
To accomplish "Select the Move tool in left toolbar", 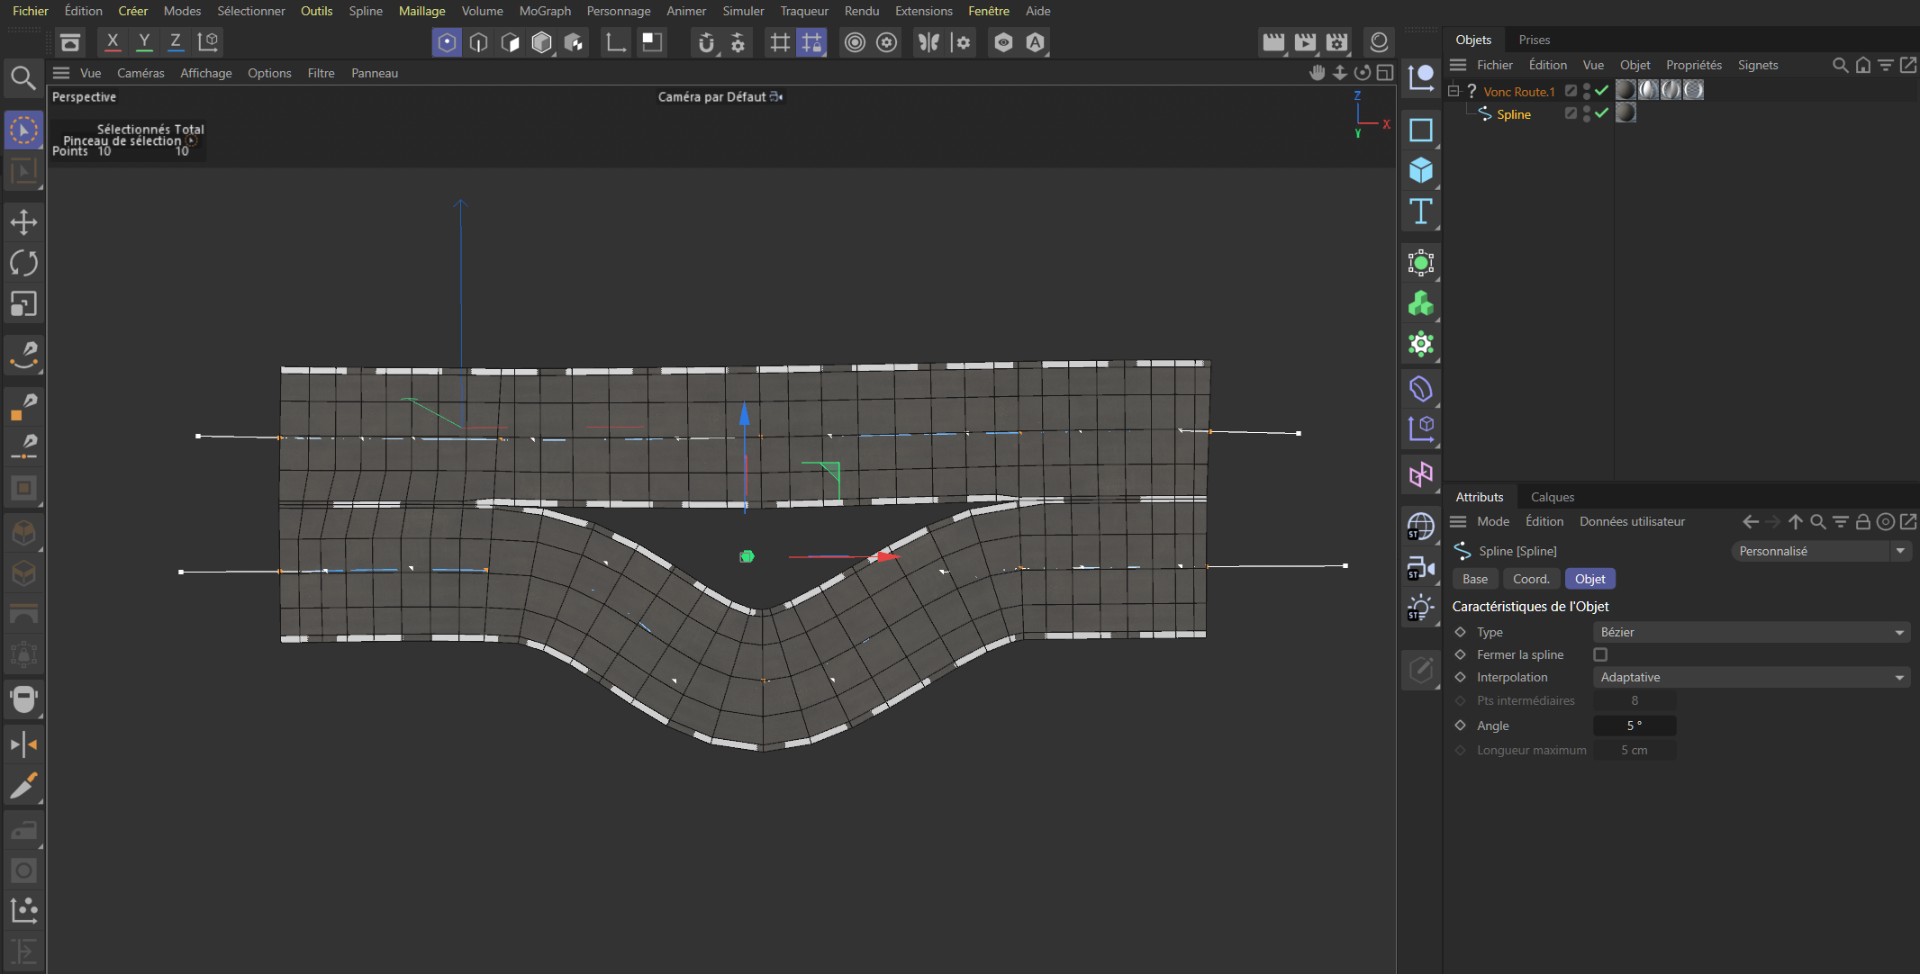I will click(23, 222).
